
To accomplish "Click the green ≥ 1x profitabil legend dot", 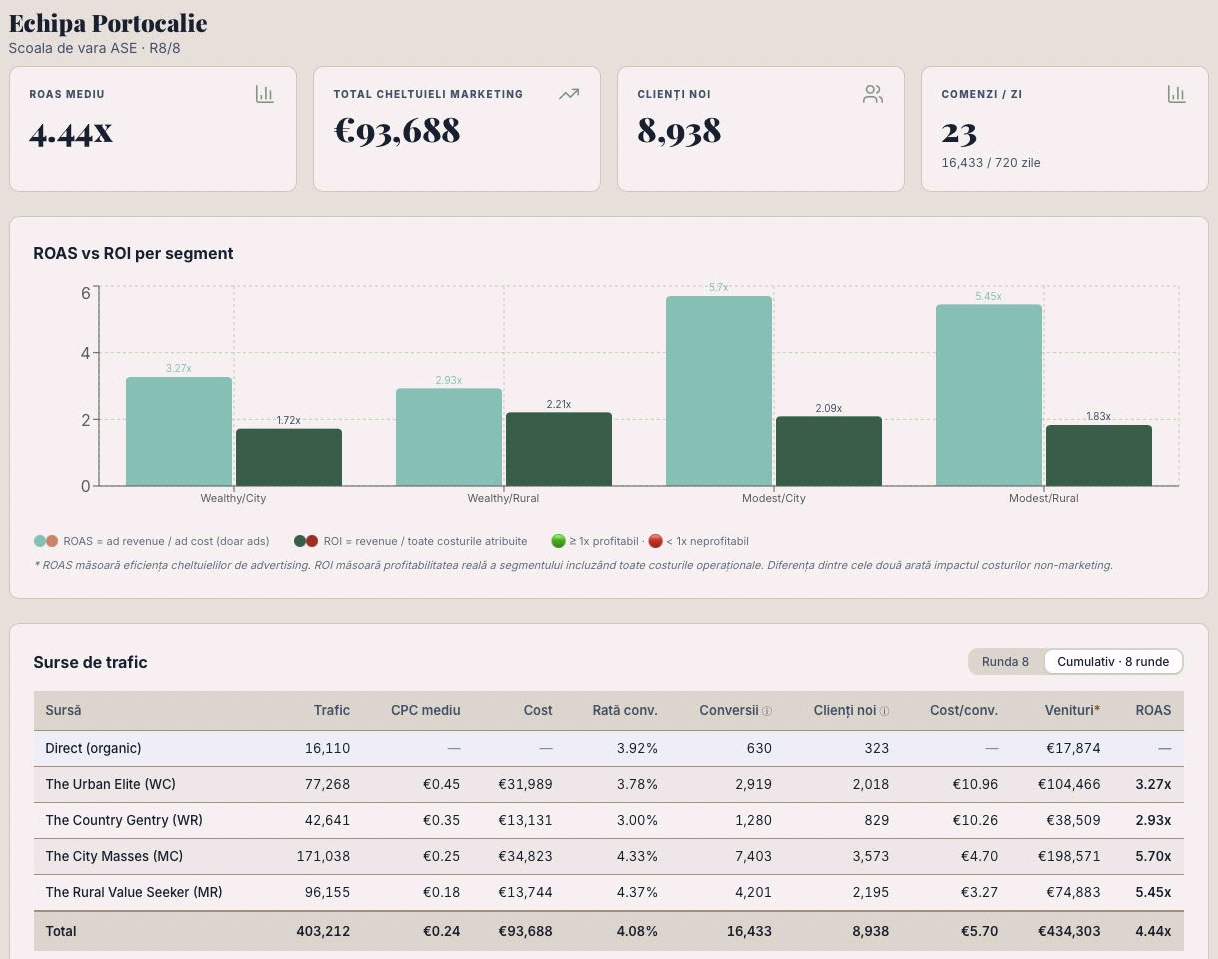I will point(558,541).
